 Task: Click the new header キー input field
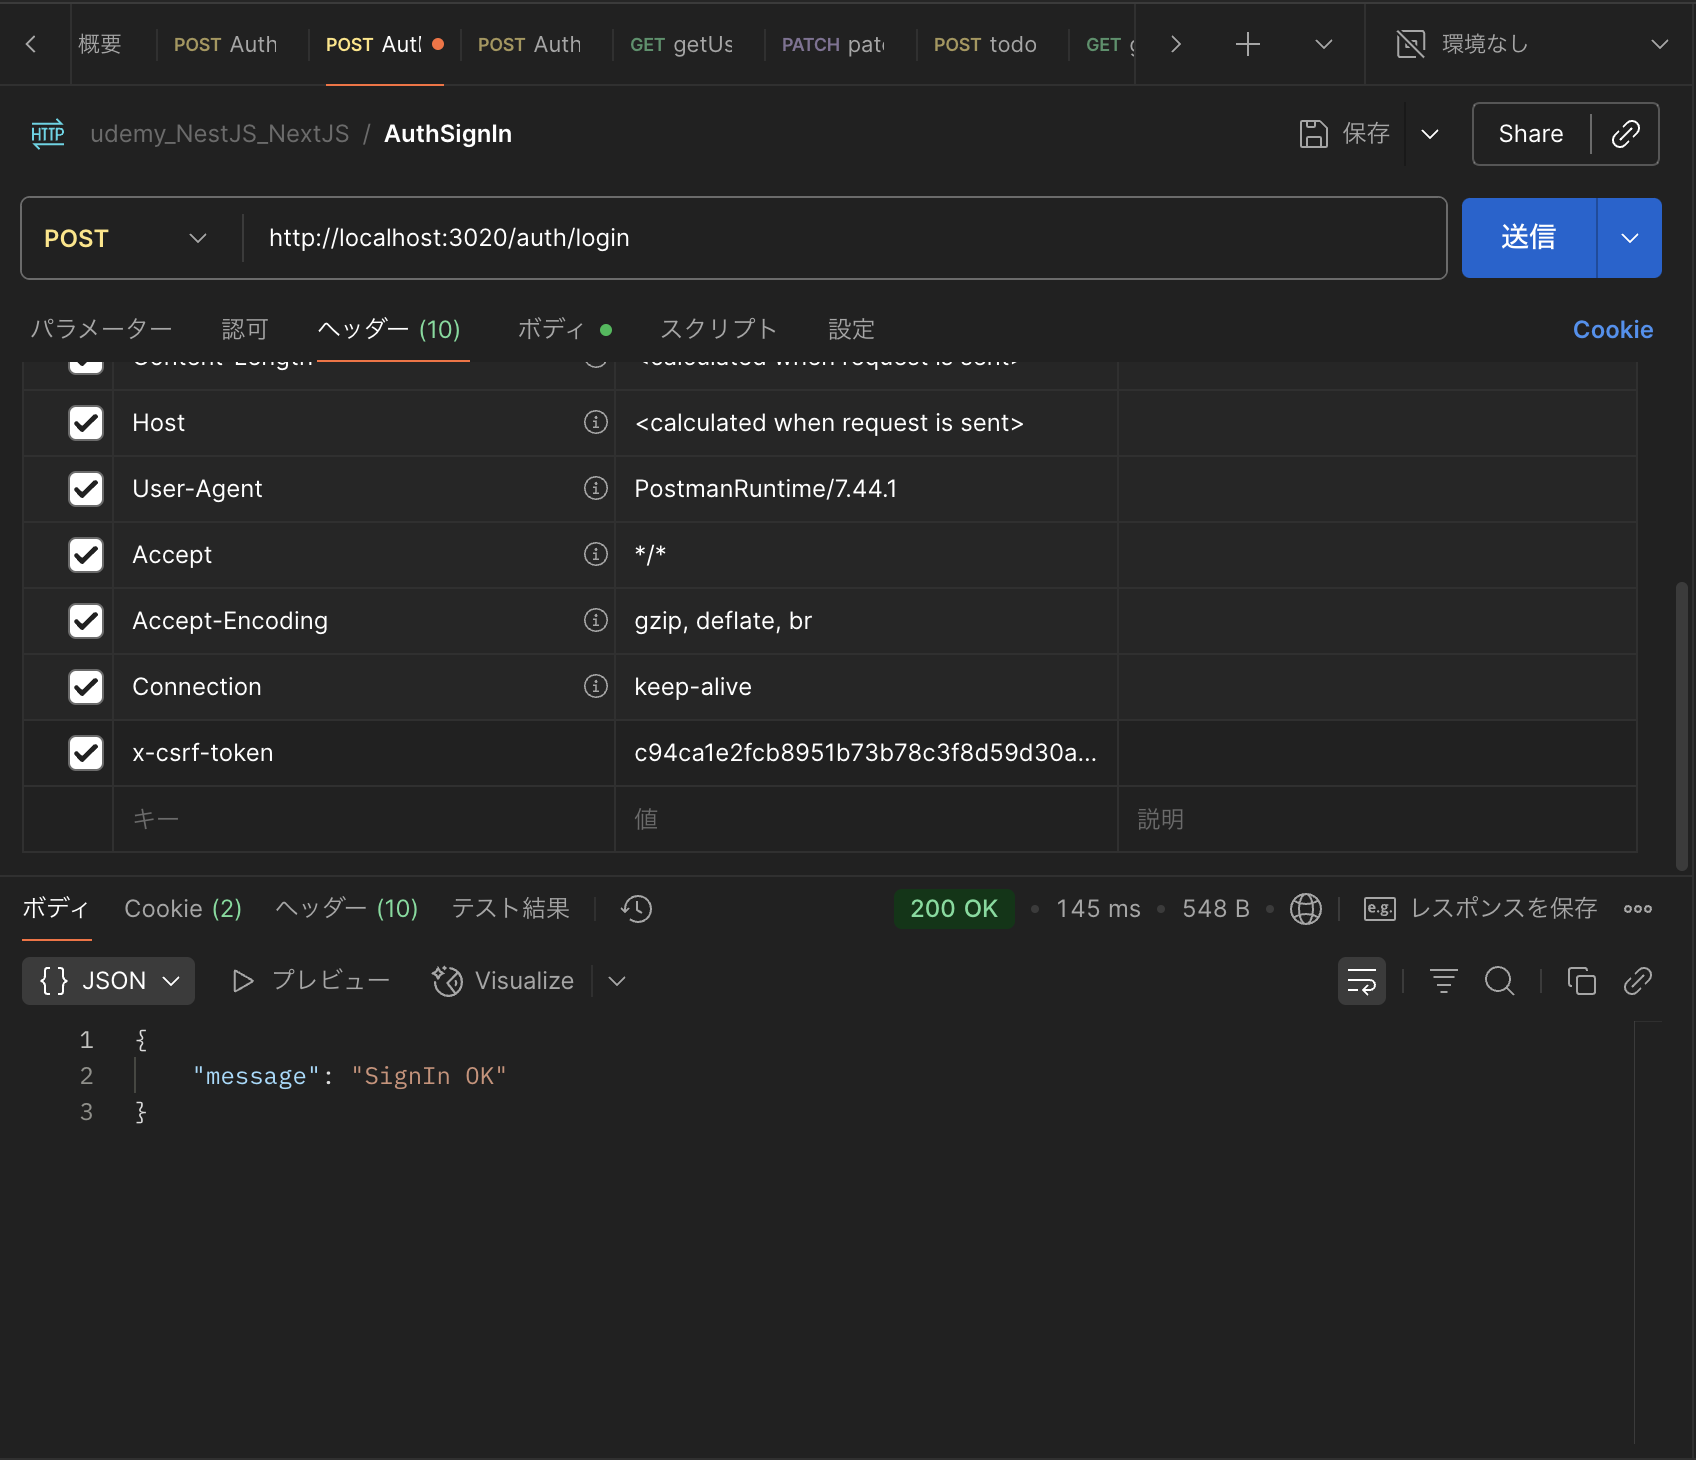pos(364,819)
